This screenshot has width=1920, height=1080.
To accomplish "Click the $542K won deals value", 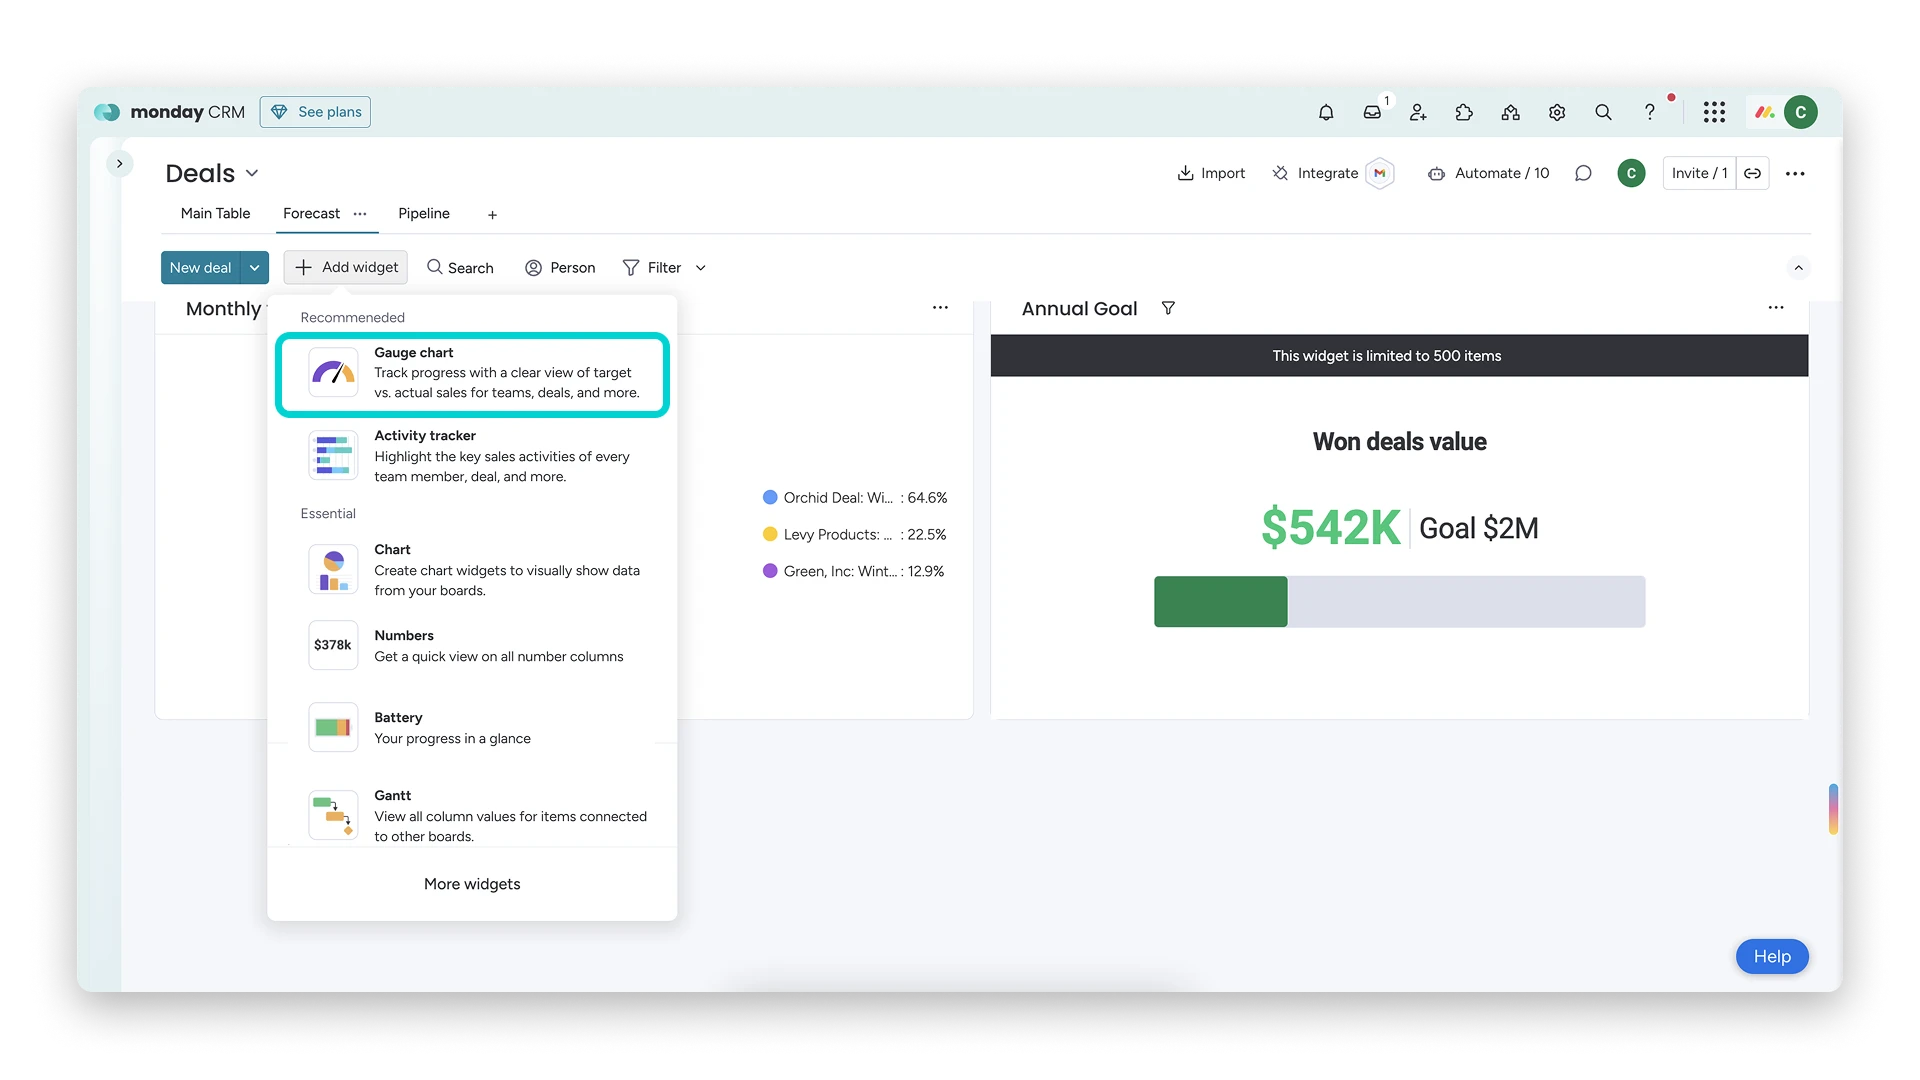I will pos(1330,527).
